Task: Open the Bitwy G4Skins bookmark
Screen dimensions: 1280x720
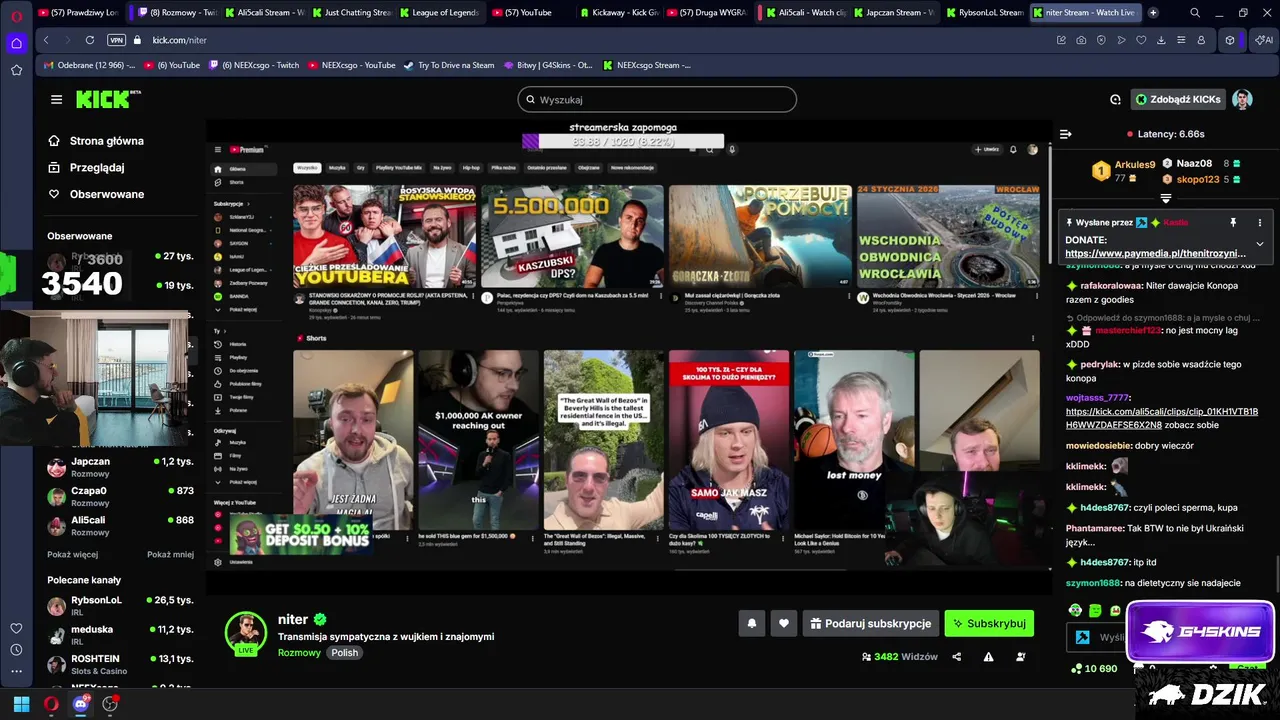Action: [x=547, y=65]
